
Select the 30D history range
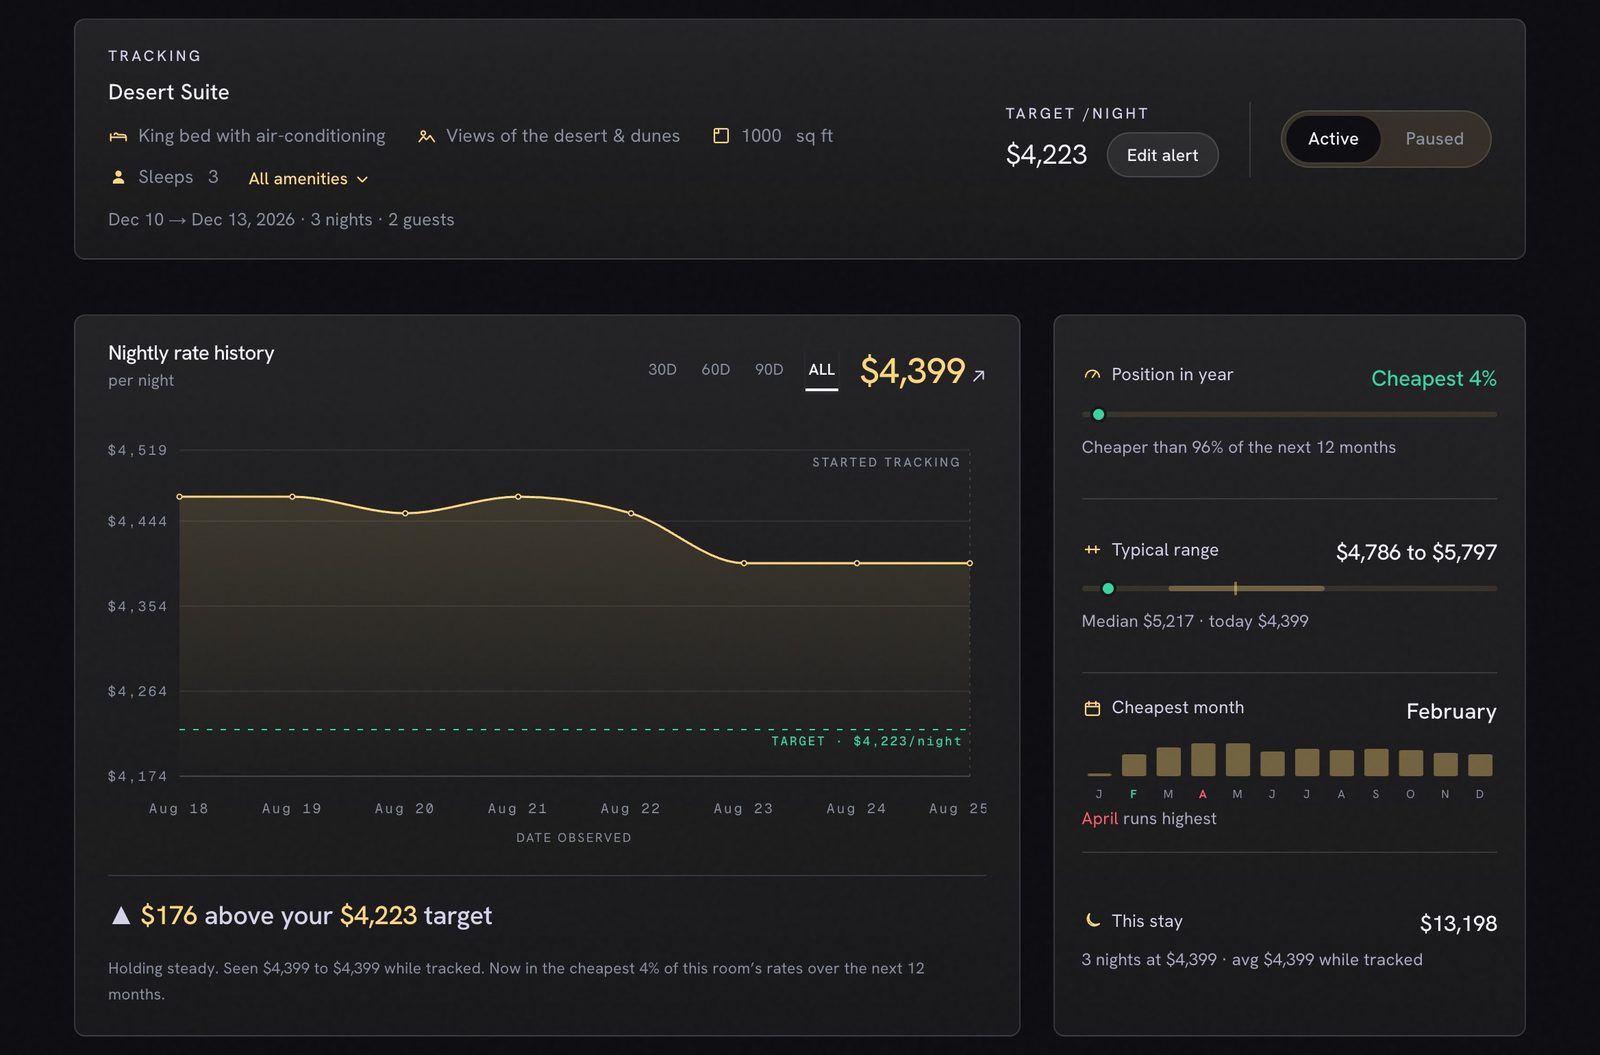662,370
